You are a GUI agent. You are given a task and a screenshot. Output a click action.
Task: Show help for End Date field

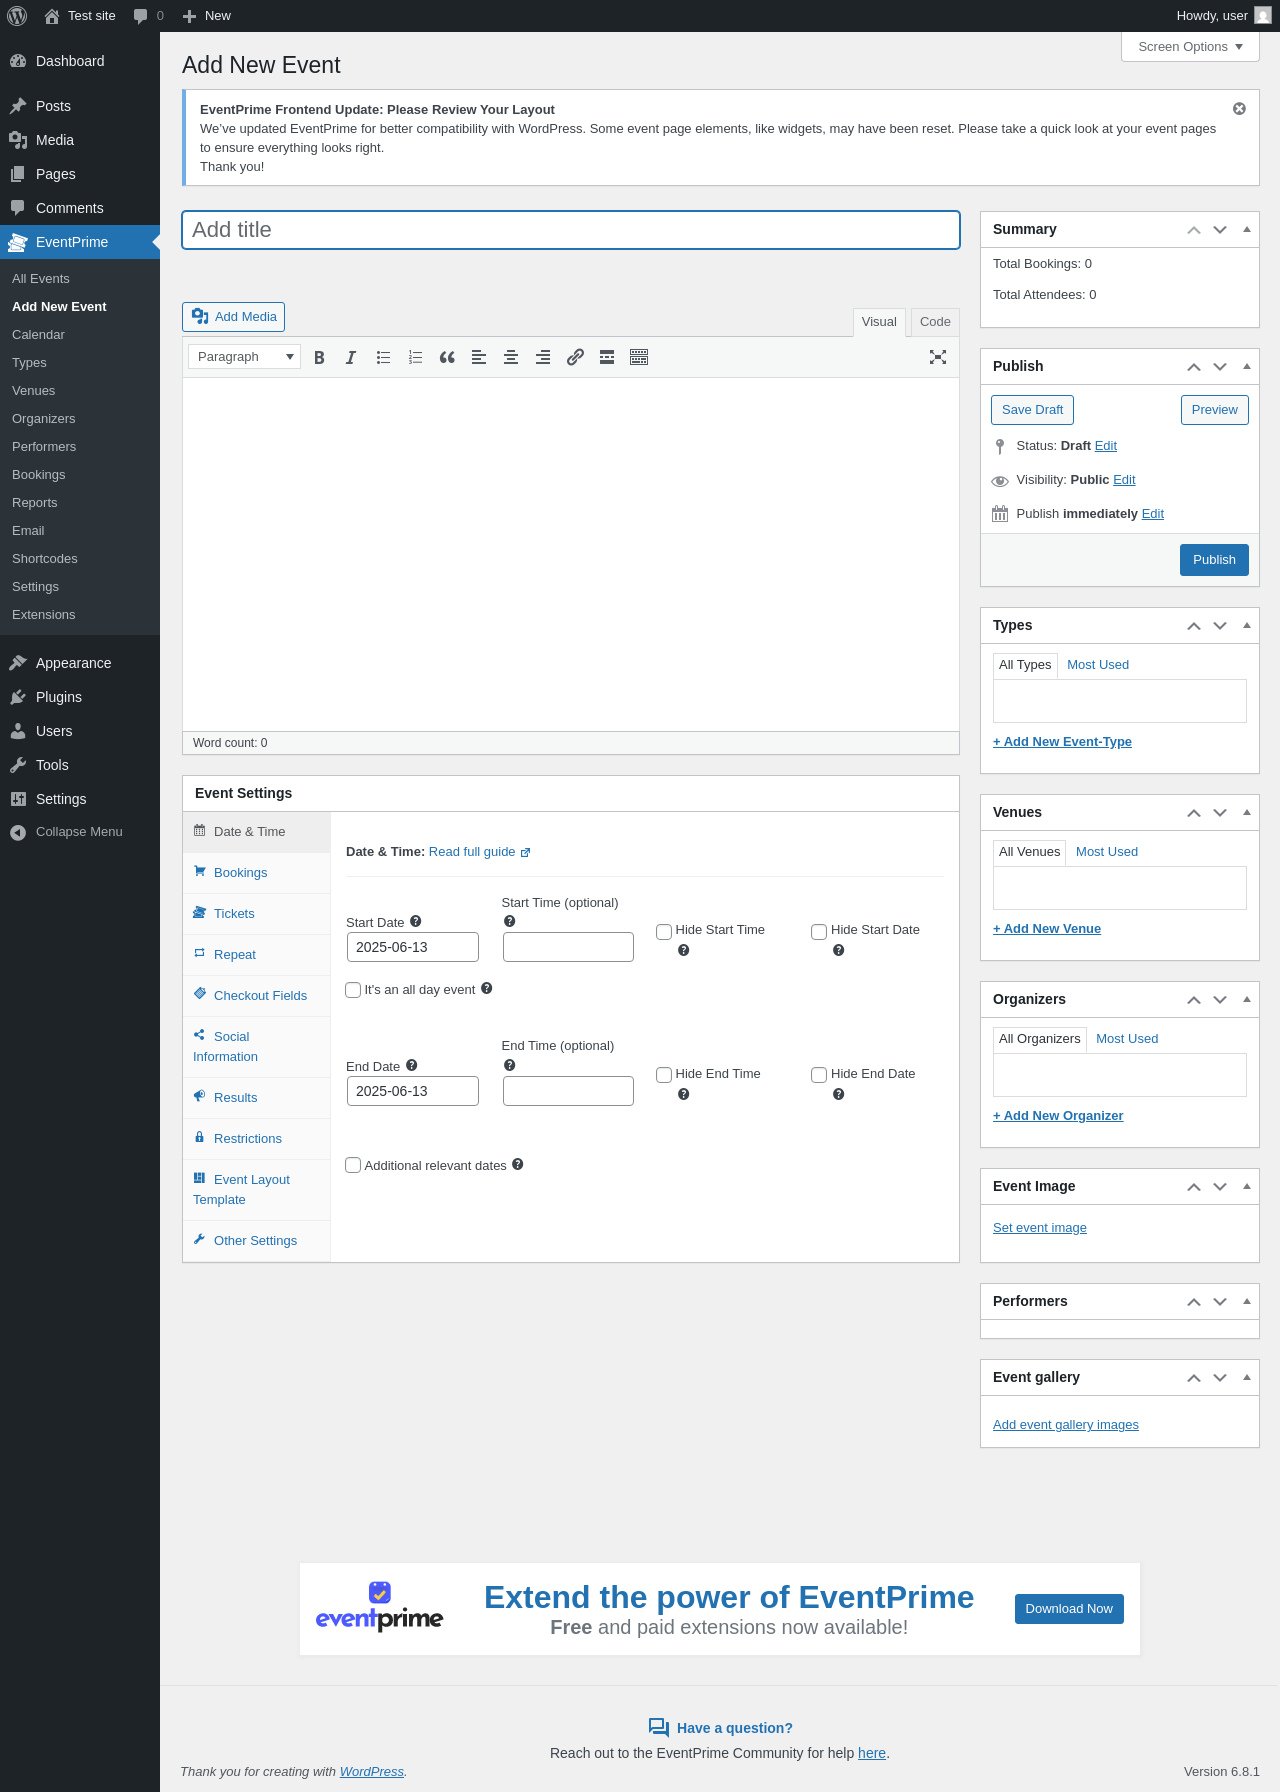click(x=412, y=1065)
